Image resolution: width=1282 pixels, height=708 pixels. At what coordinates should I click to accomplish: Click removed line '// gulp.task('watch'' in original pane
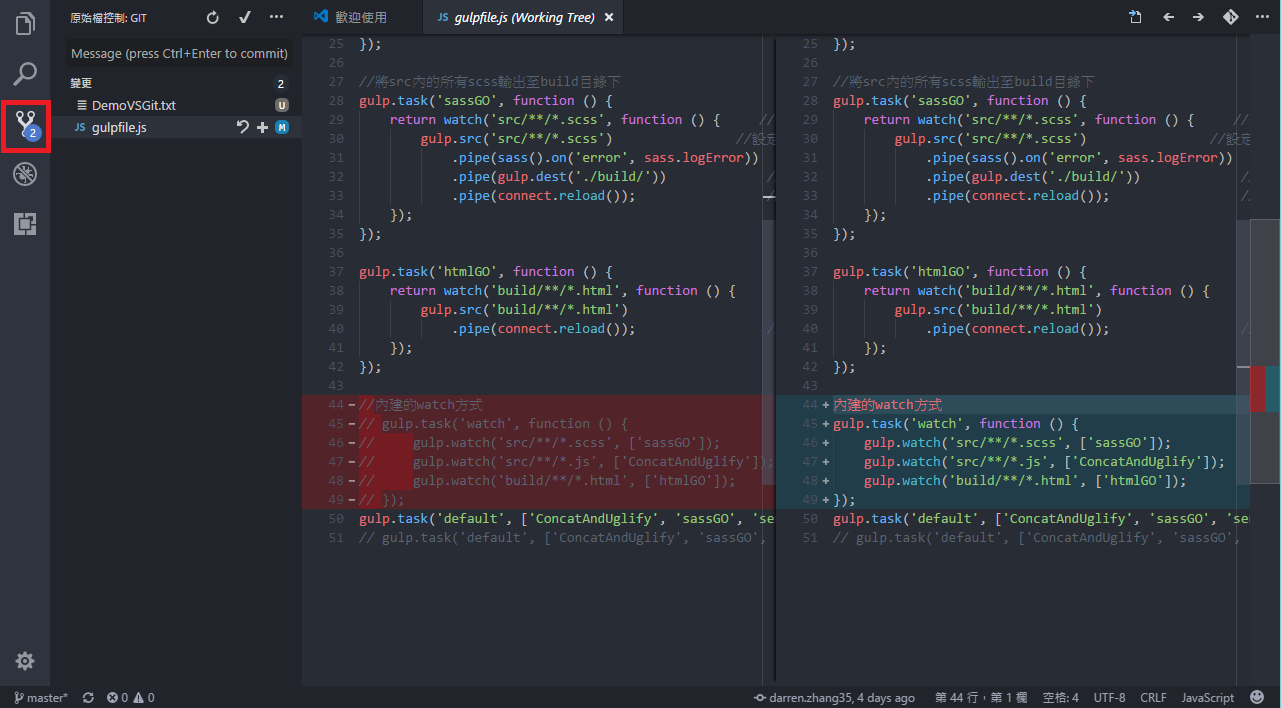494,424
